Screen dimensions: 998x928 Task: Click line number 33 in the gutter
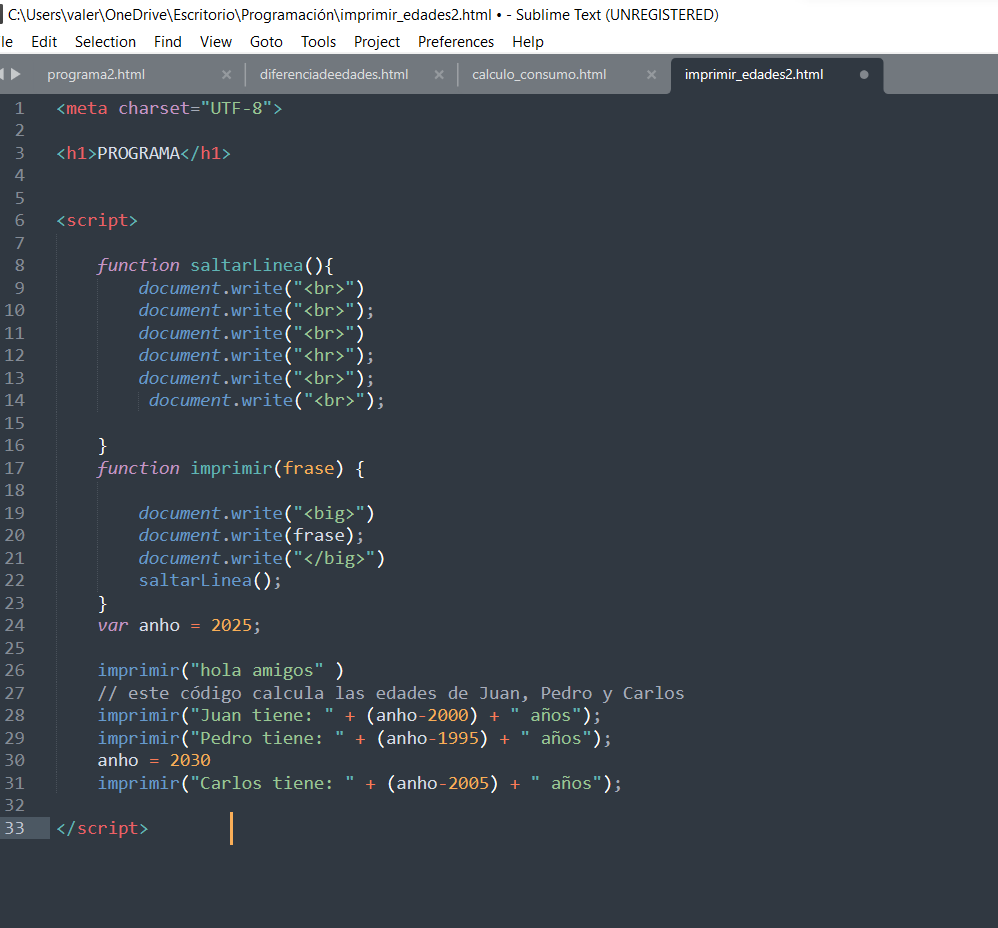click(15, 828)
